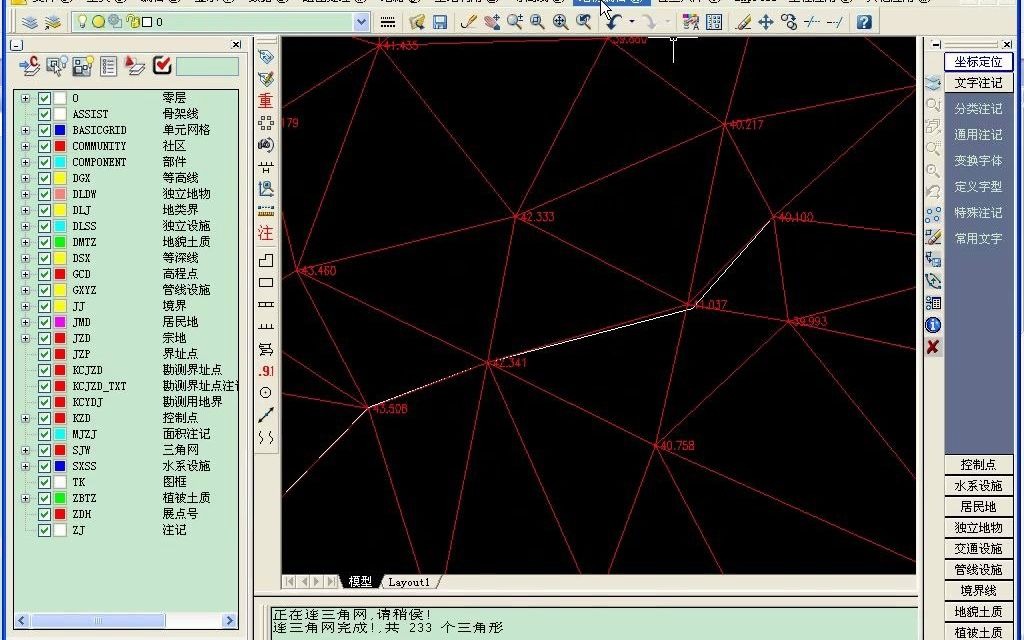Viewport: 1024px width, 640px height.
Task: Click the Save file icon on the toolbar
Action: click(x=440, y=21)
